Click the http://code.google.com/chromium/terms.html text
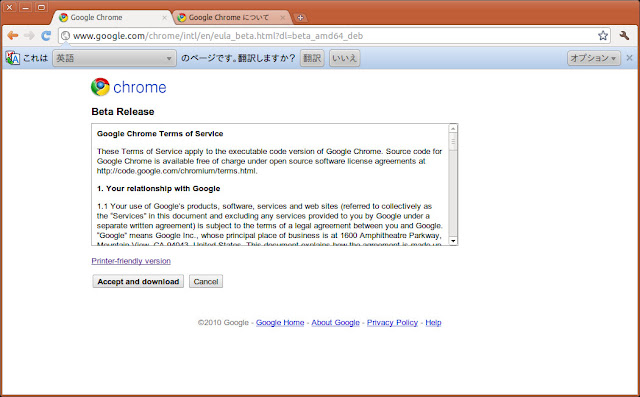This screenshot has width=640, height=397. (x=177, y=171)
